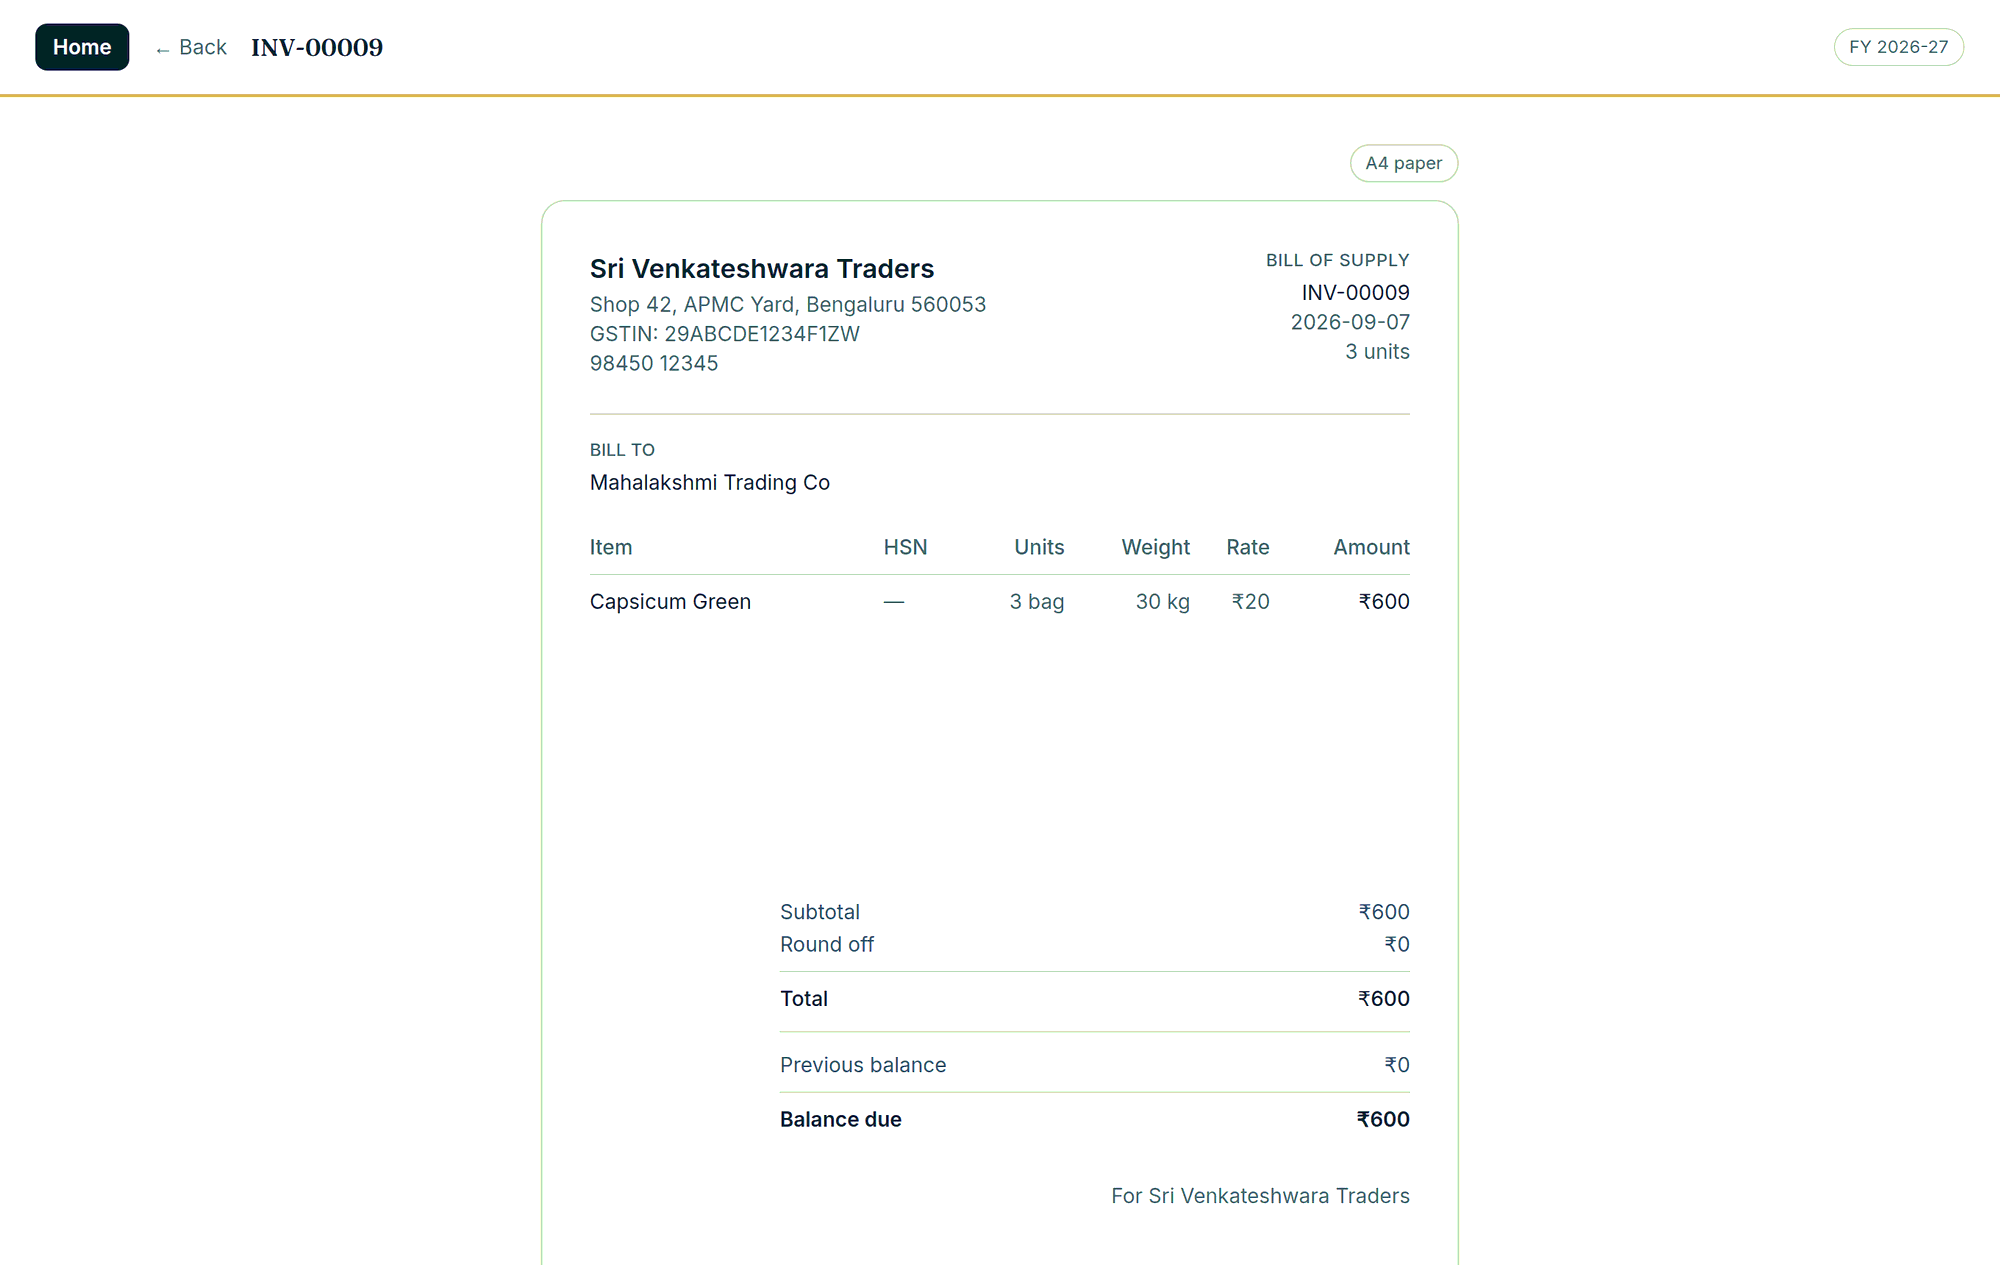This screenshot has height=1265, width=2000.
Task: Click the Round off value ₹0
Action: (1397, 944)
